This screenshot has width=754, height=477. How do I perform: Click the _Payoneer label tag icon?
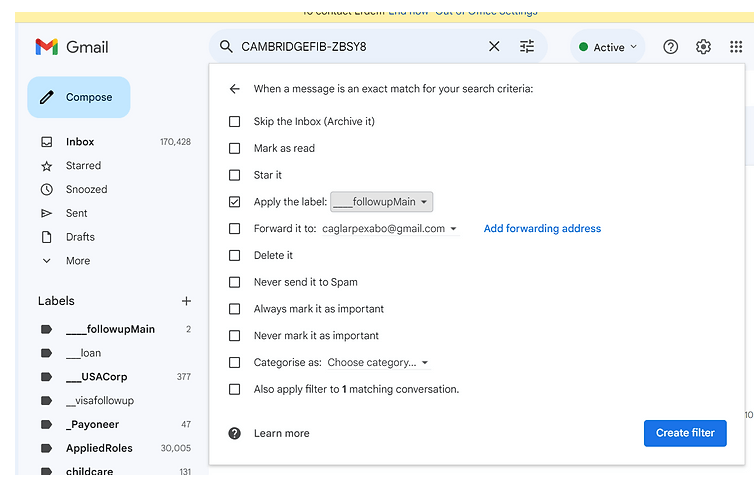(x=46, y=425)
